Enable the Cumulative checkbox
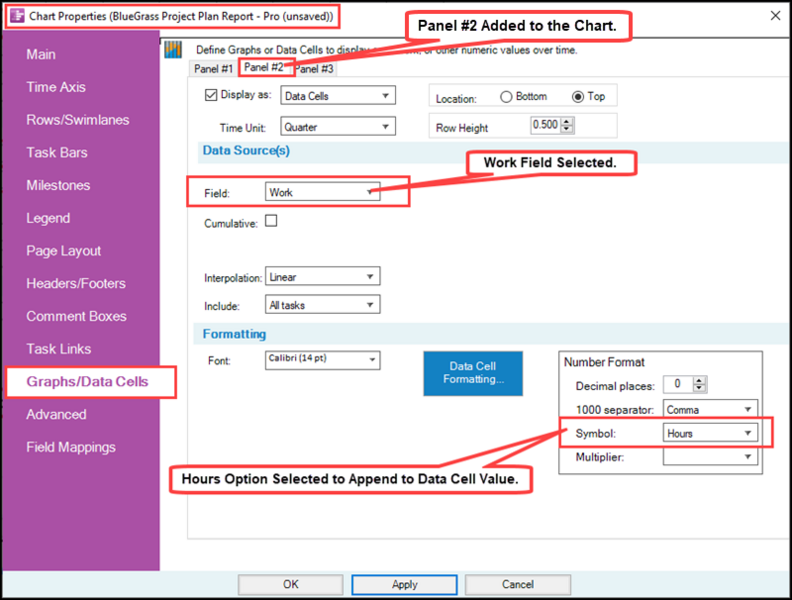The image size is (792, 600). coord(271,221)
